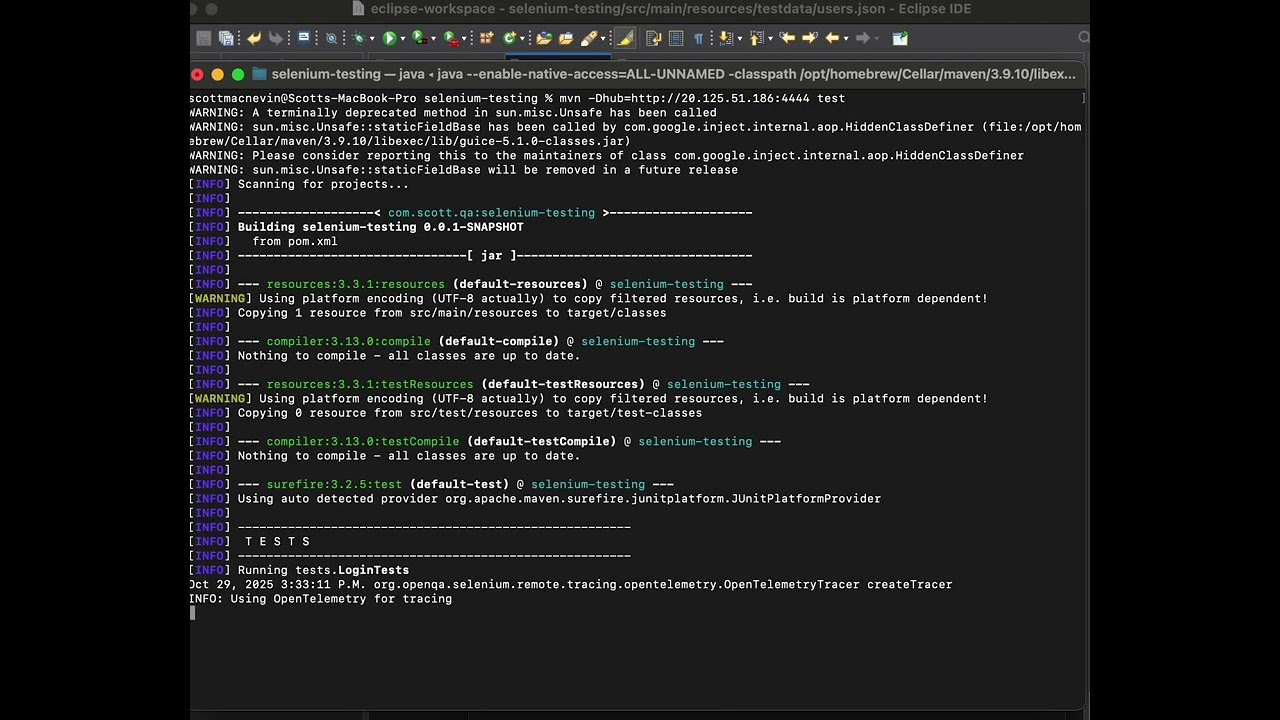Minimize the terminal with the yellow button
Screen dimensions: 1280x720
(x=217, y=74)
